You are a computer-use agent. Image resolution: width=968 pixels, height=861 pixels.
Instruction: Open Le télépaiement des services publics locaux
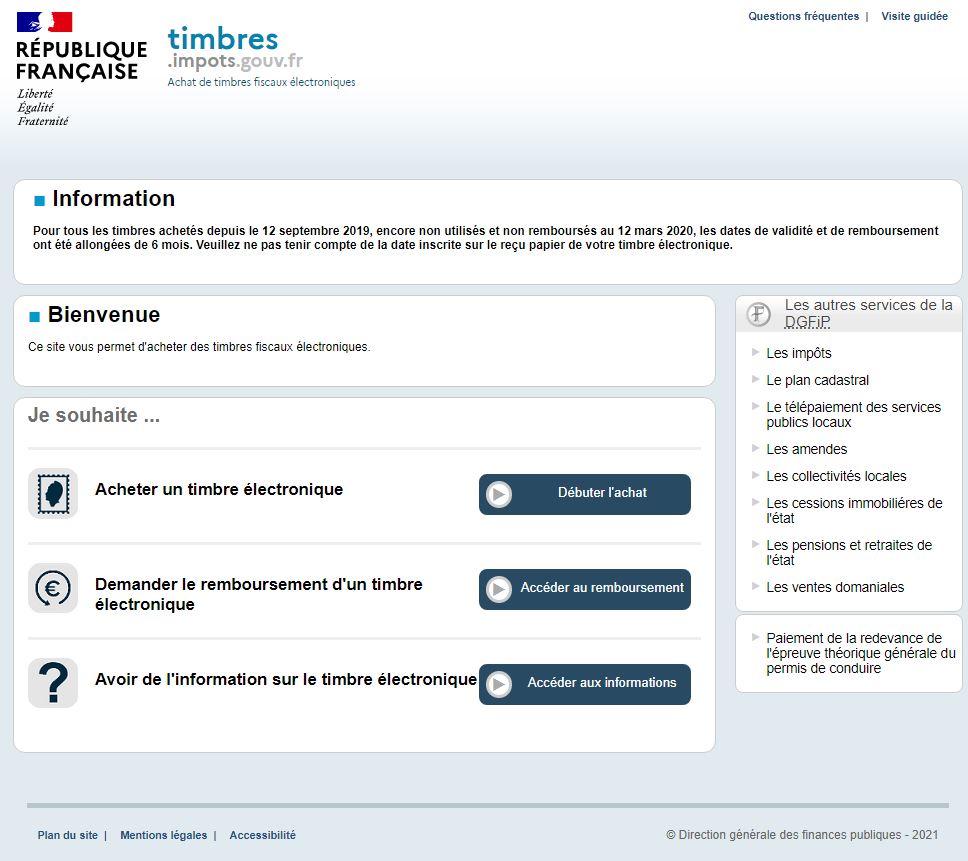pos(853,415)
